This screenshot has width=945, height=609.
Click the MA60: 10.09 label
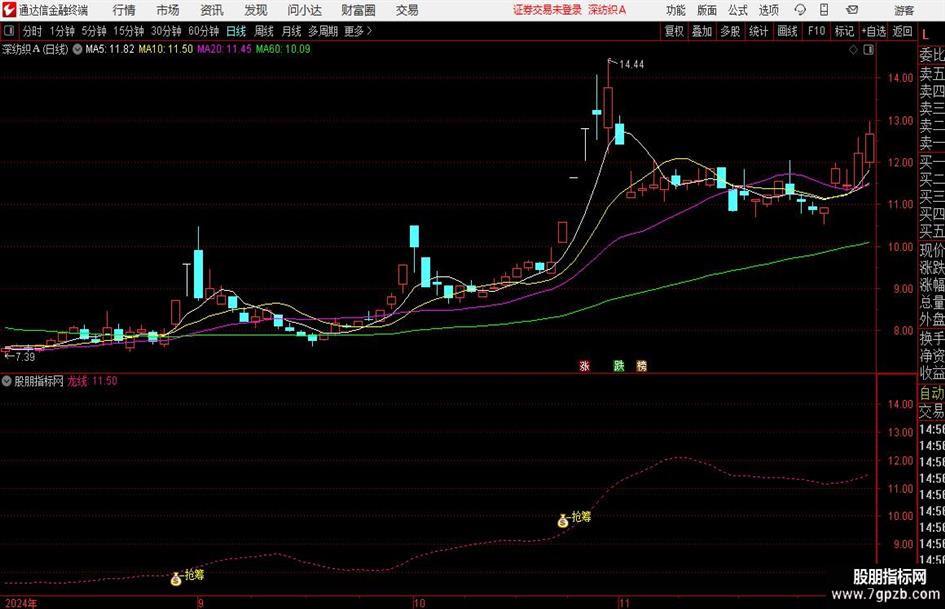click(x=283, y=49)
